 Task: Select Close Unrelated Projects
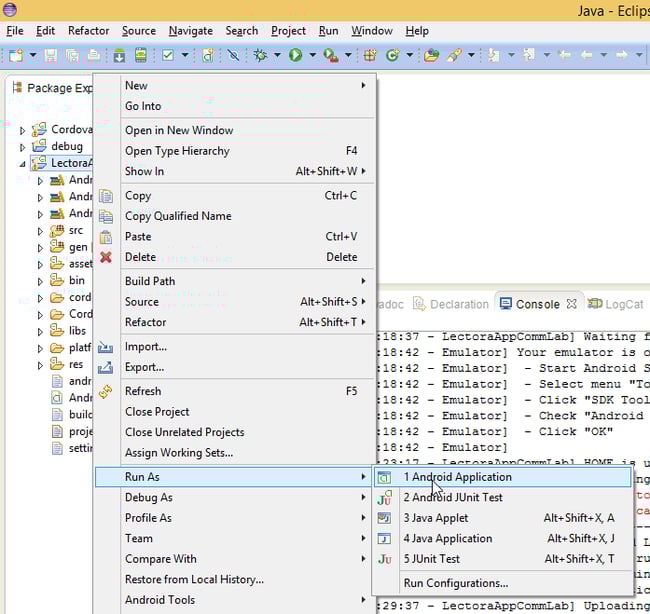click(248, 432)
